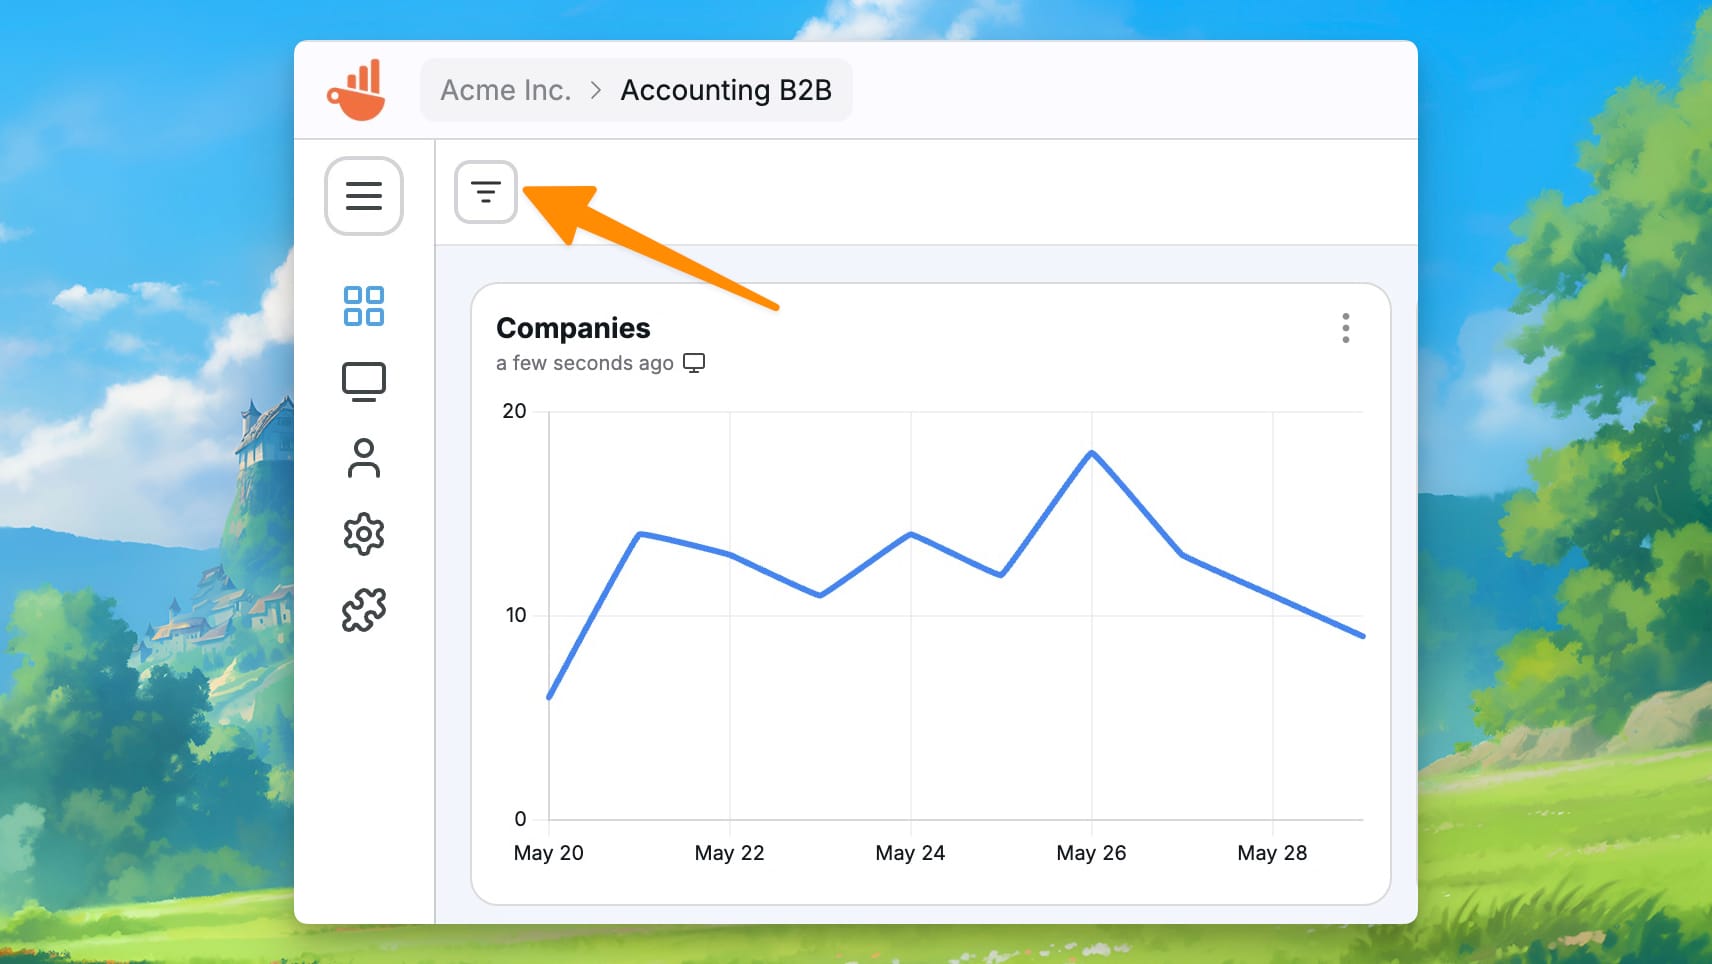Click the May 20 x-axis label

pos(548,853)
